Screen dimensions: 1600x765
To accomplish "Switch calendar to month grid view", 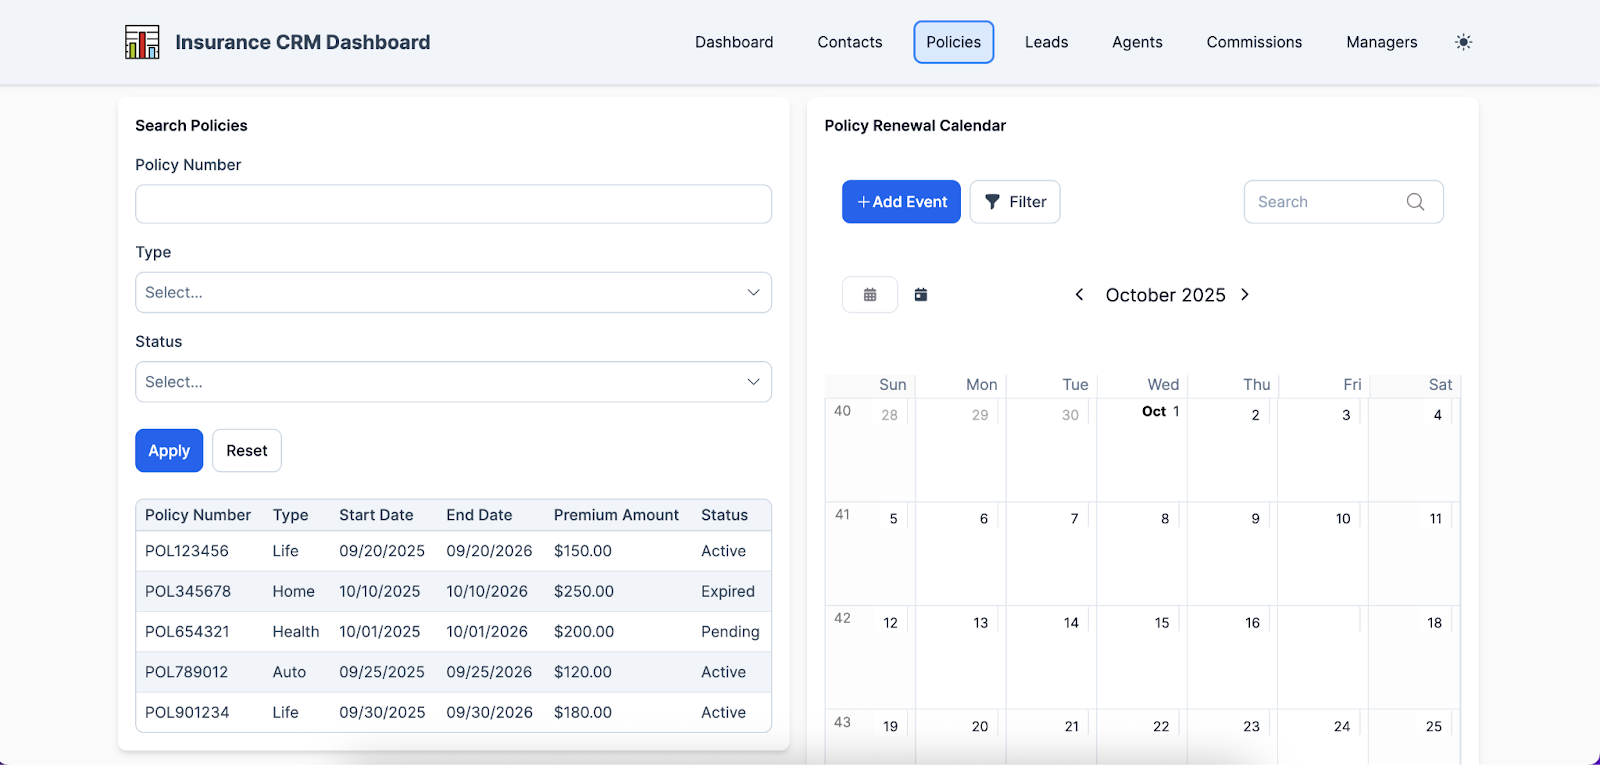I will (x=870, y=295).
